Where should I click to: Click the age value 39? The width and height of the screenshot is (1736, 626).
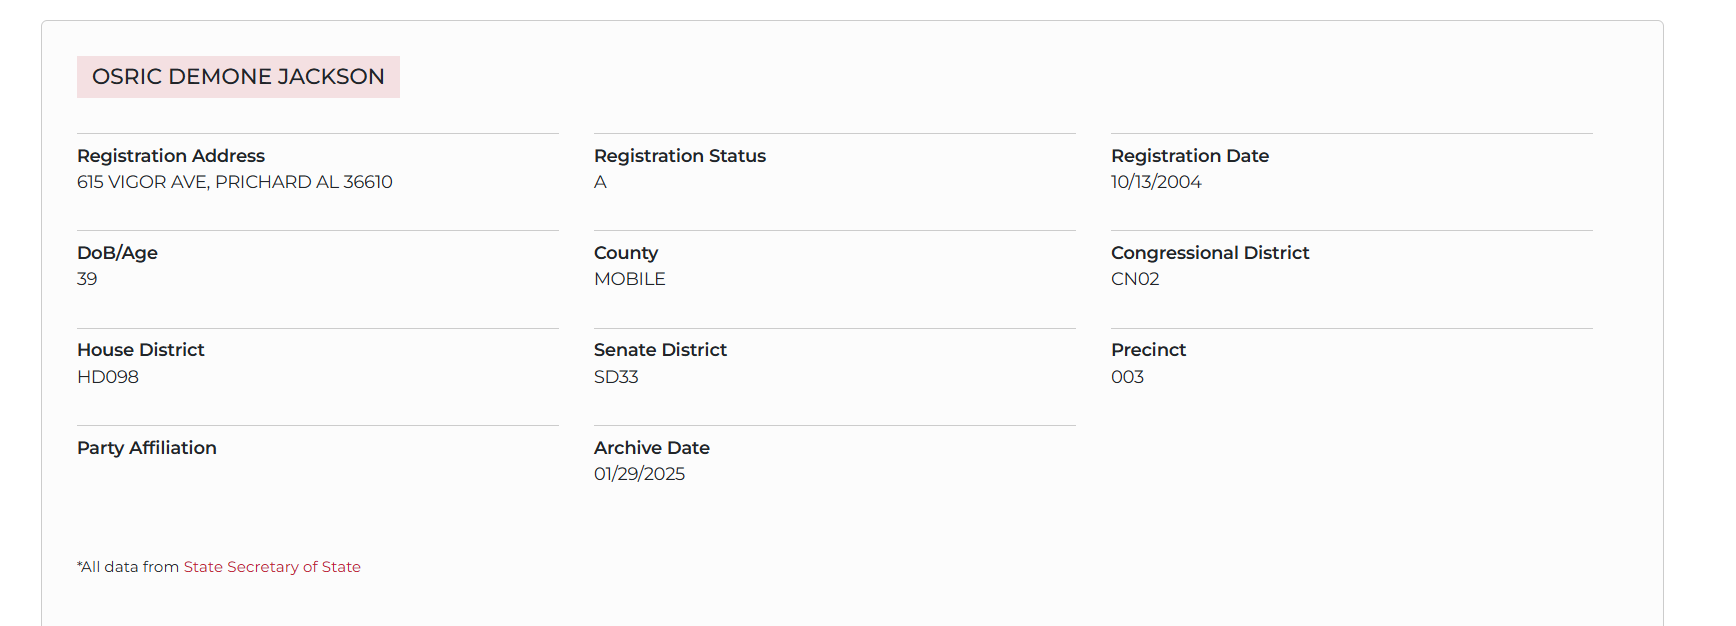click(87, 279)
